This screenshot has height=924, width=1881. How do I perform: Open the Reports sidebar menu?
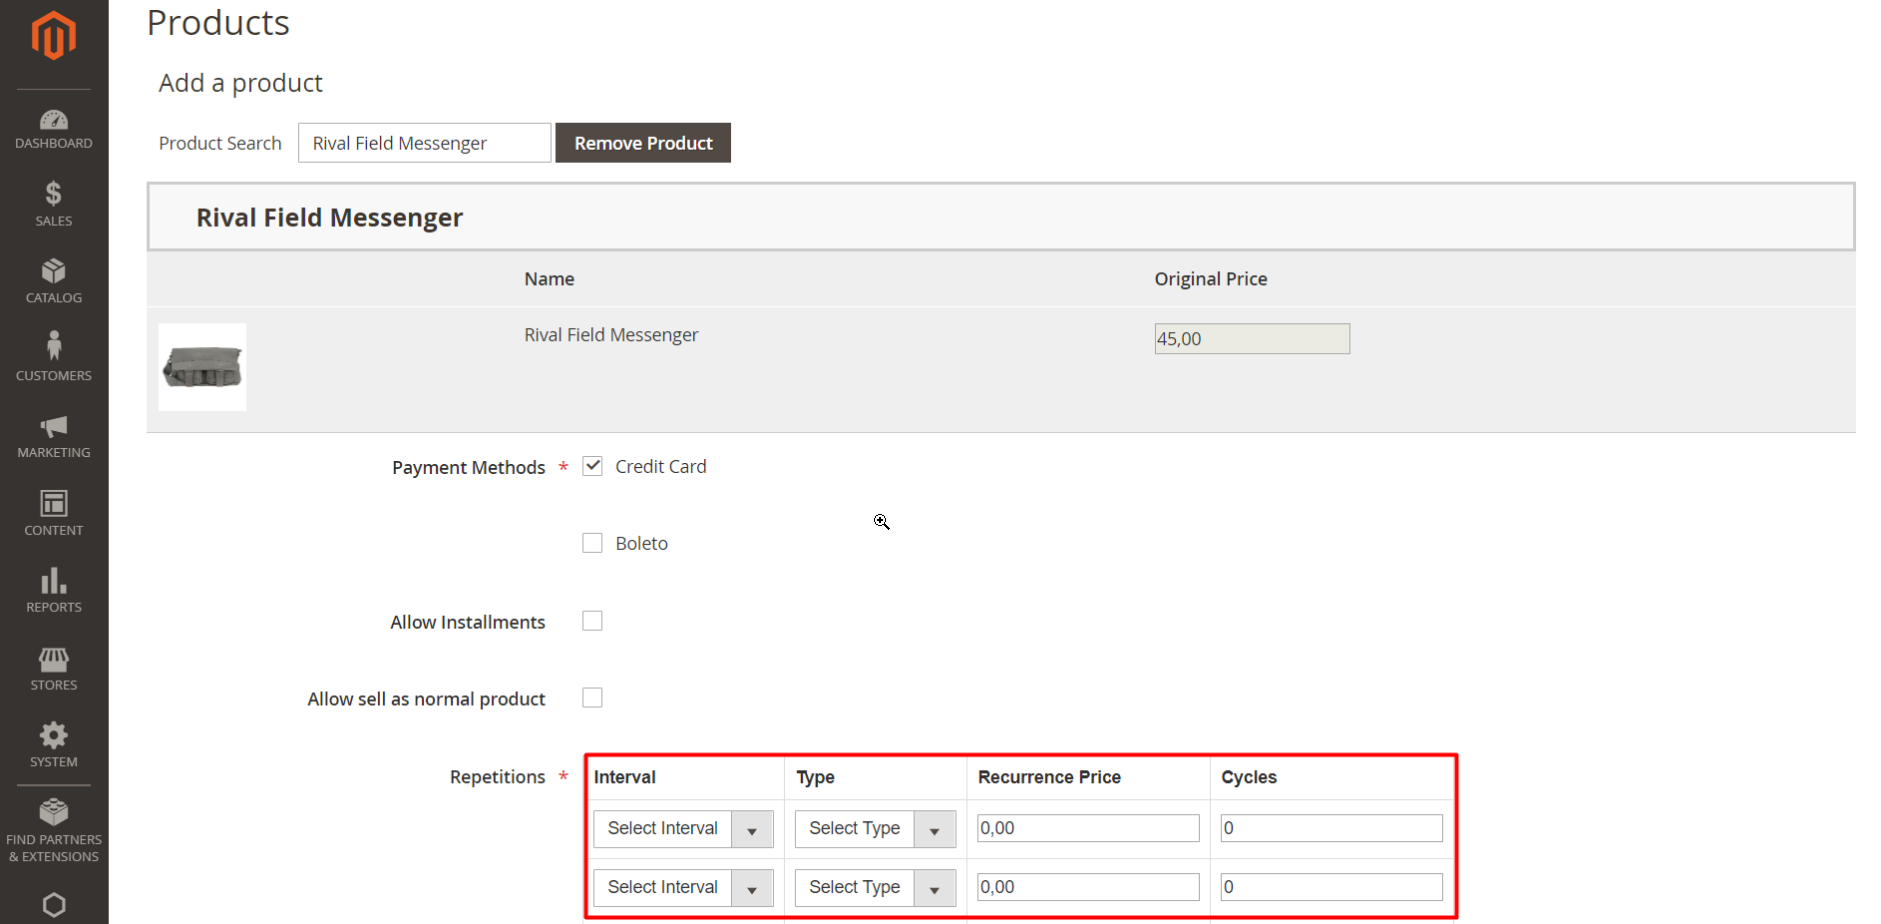(54, 590)
